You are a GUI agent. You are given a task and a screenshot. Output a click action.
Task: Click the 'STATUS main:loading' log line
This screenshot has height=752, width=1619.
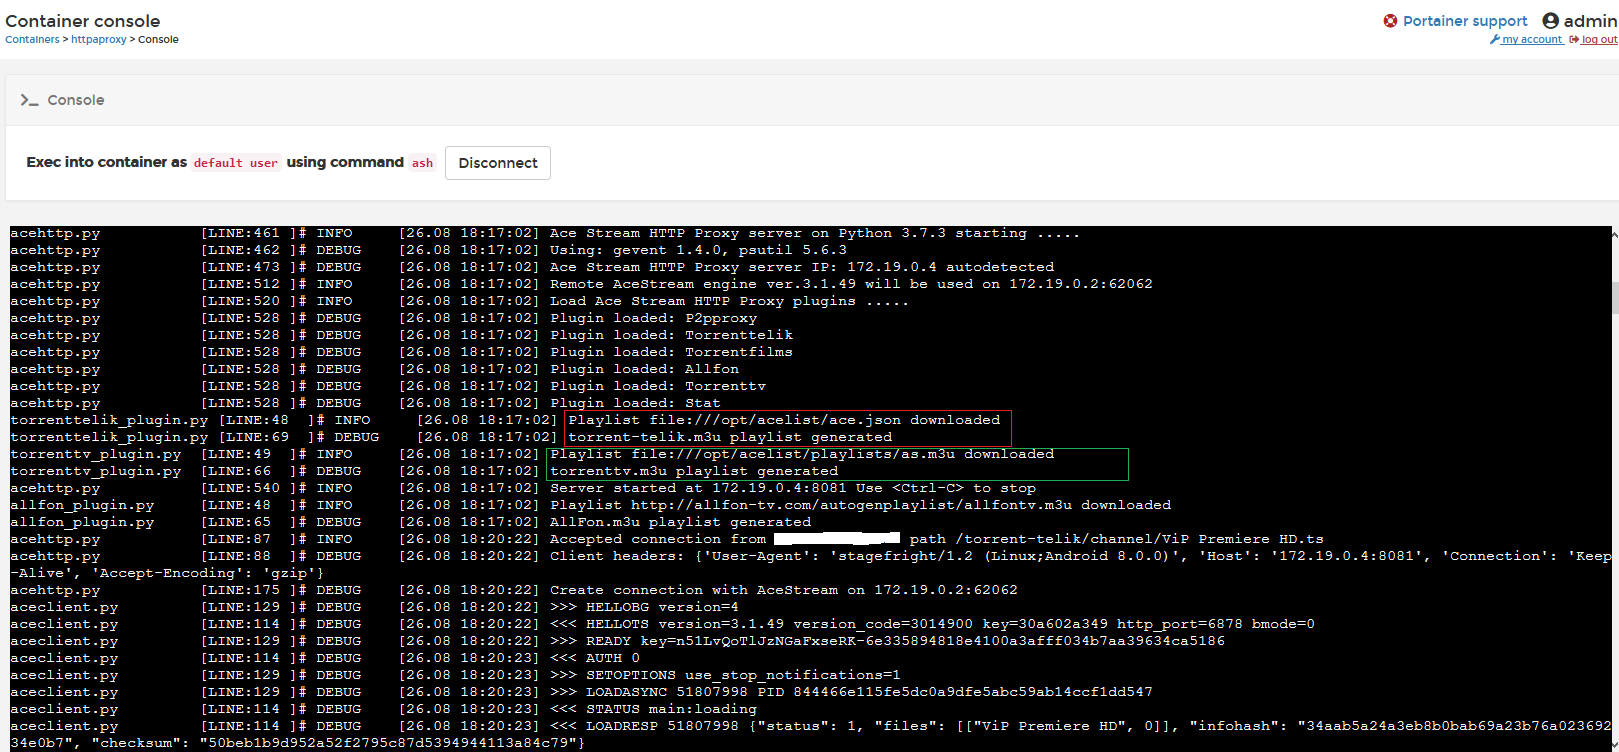pos(653,709)
